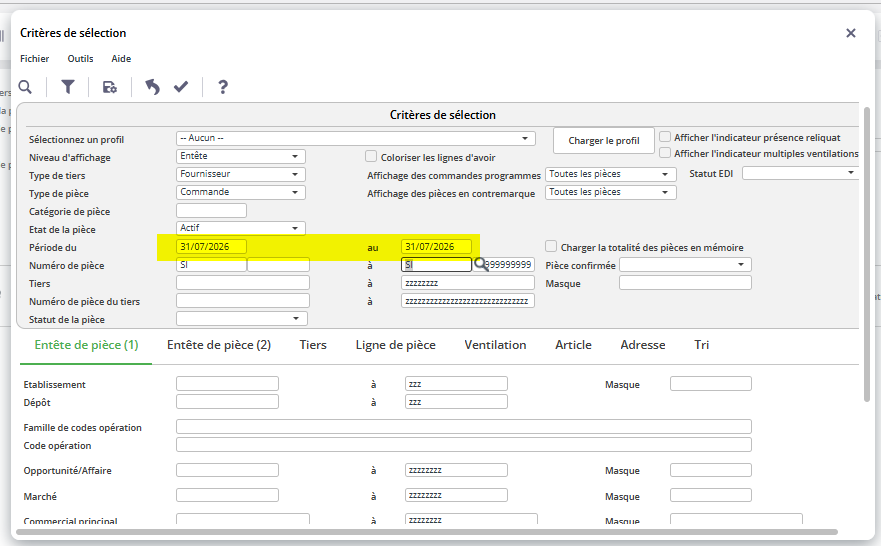Click the Charger le profil button

click(603, 140)
